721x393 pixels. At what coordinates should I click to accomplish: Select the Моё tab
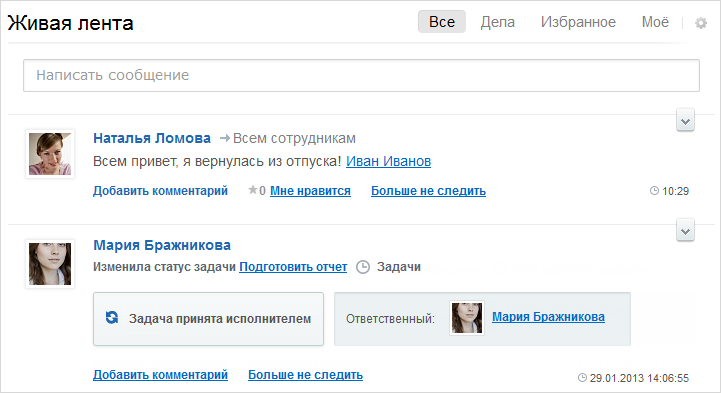click(x=655, y=22)
